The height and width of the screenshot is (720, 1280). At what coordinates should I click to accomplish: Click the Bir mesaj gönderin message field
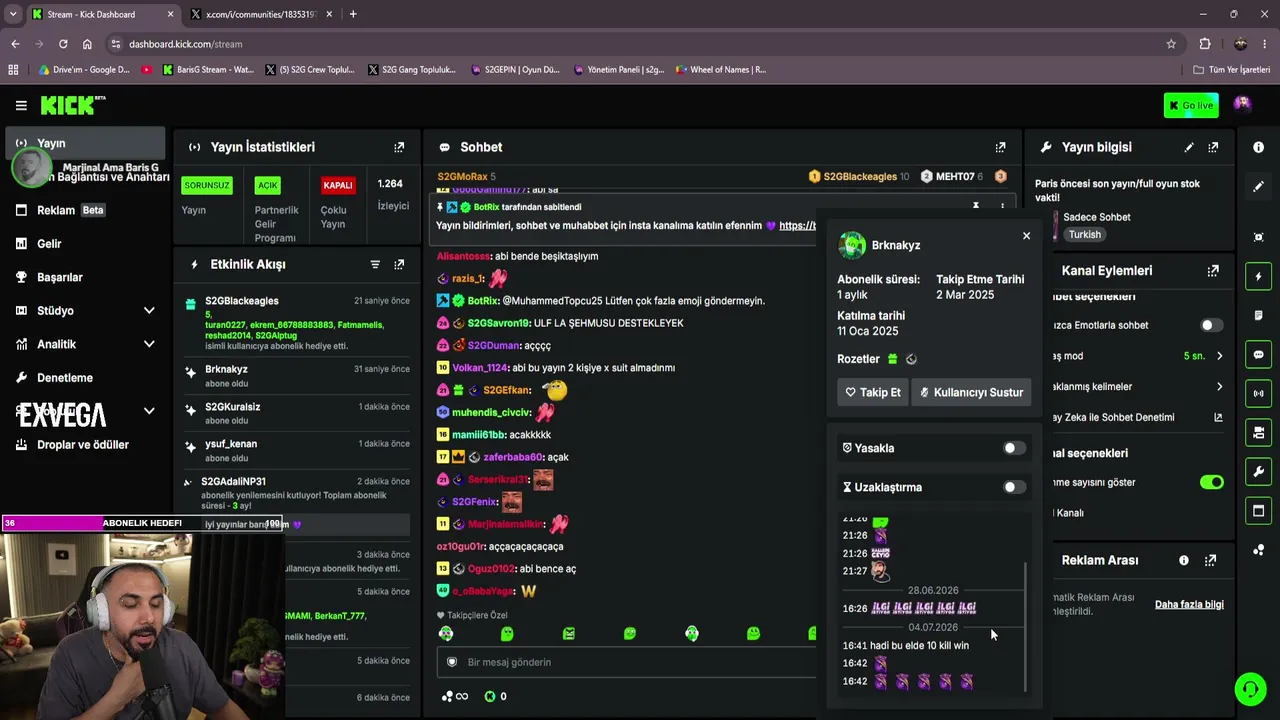[x=626, y=662]
